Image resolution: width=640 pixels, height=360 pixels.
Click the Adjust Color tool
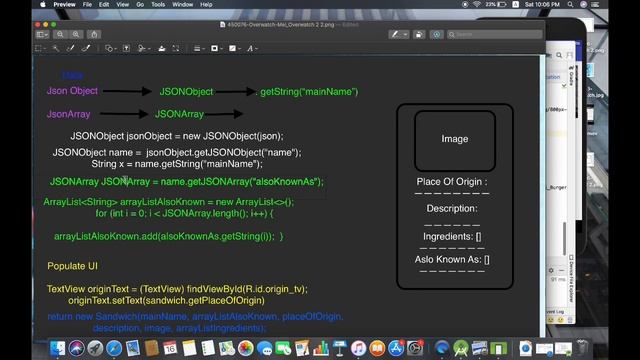[x=162, y=49]
